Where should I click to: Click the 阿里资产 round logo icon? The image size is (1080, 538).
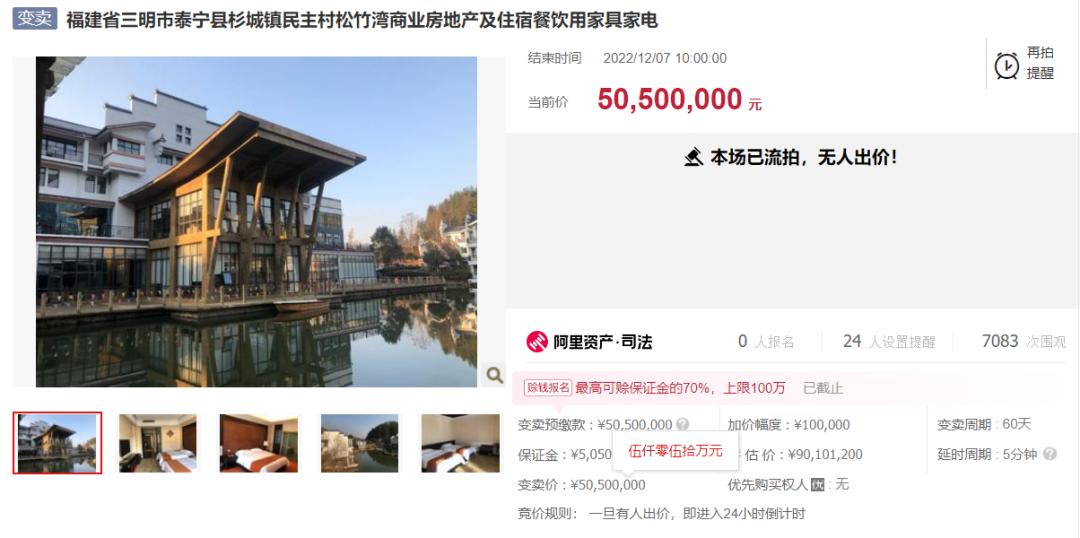click(x=537, y=341)
